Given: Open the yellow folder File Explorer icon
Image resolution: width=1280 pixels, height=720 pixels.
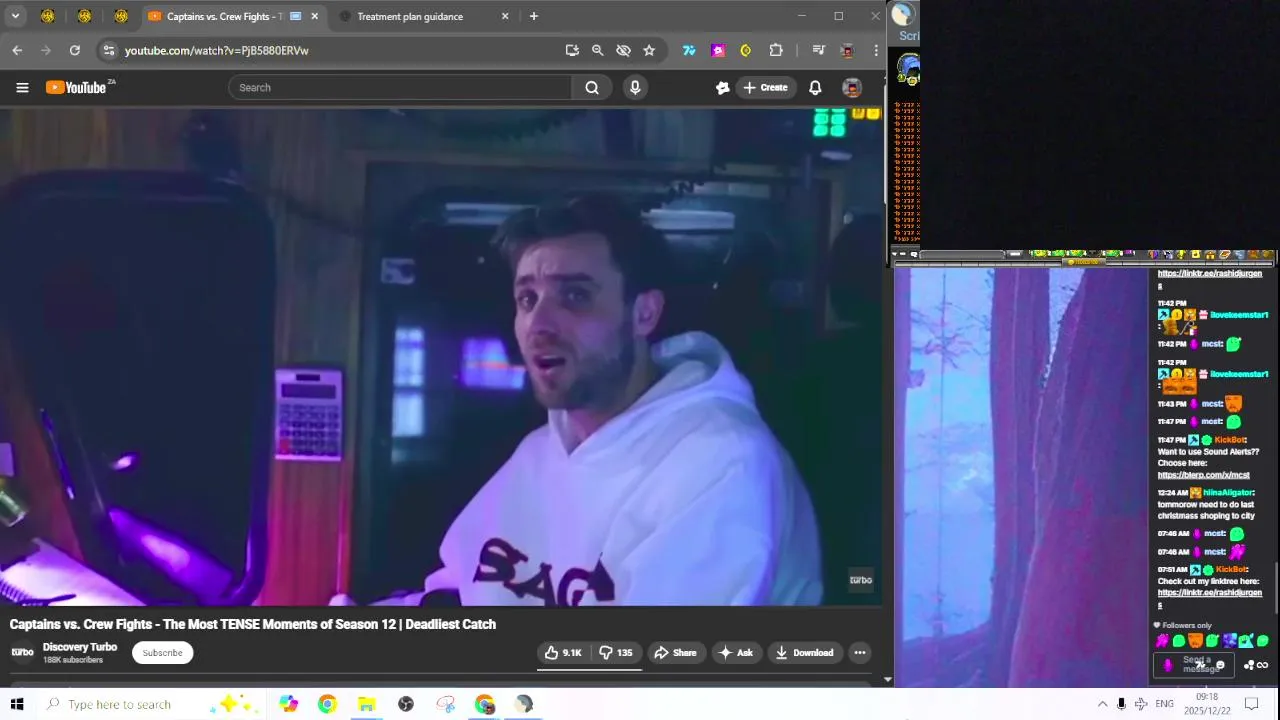Looking at the screenshot, I should [366, 704].
